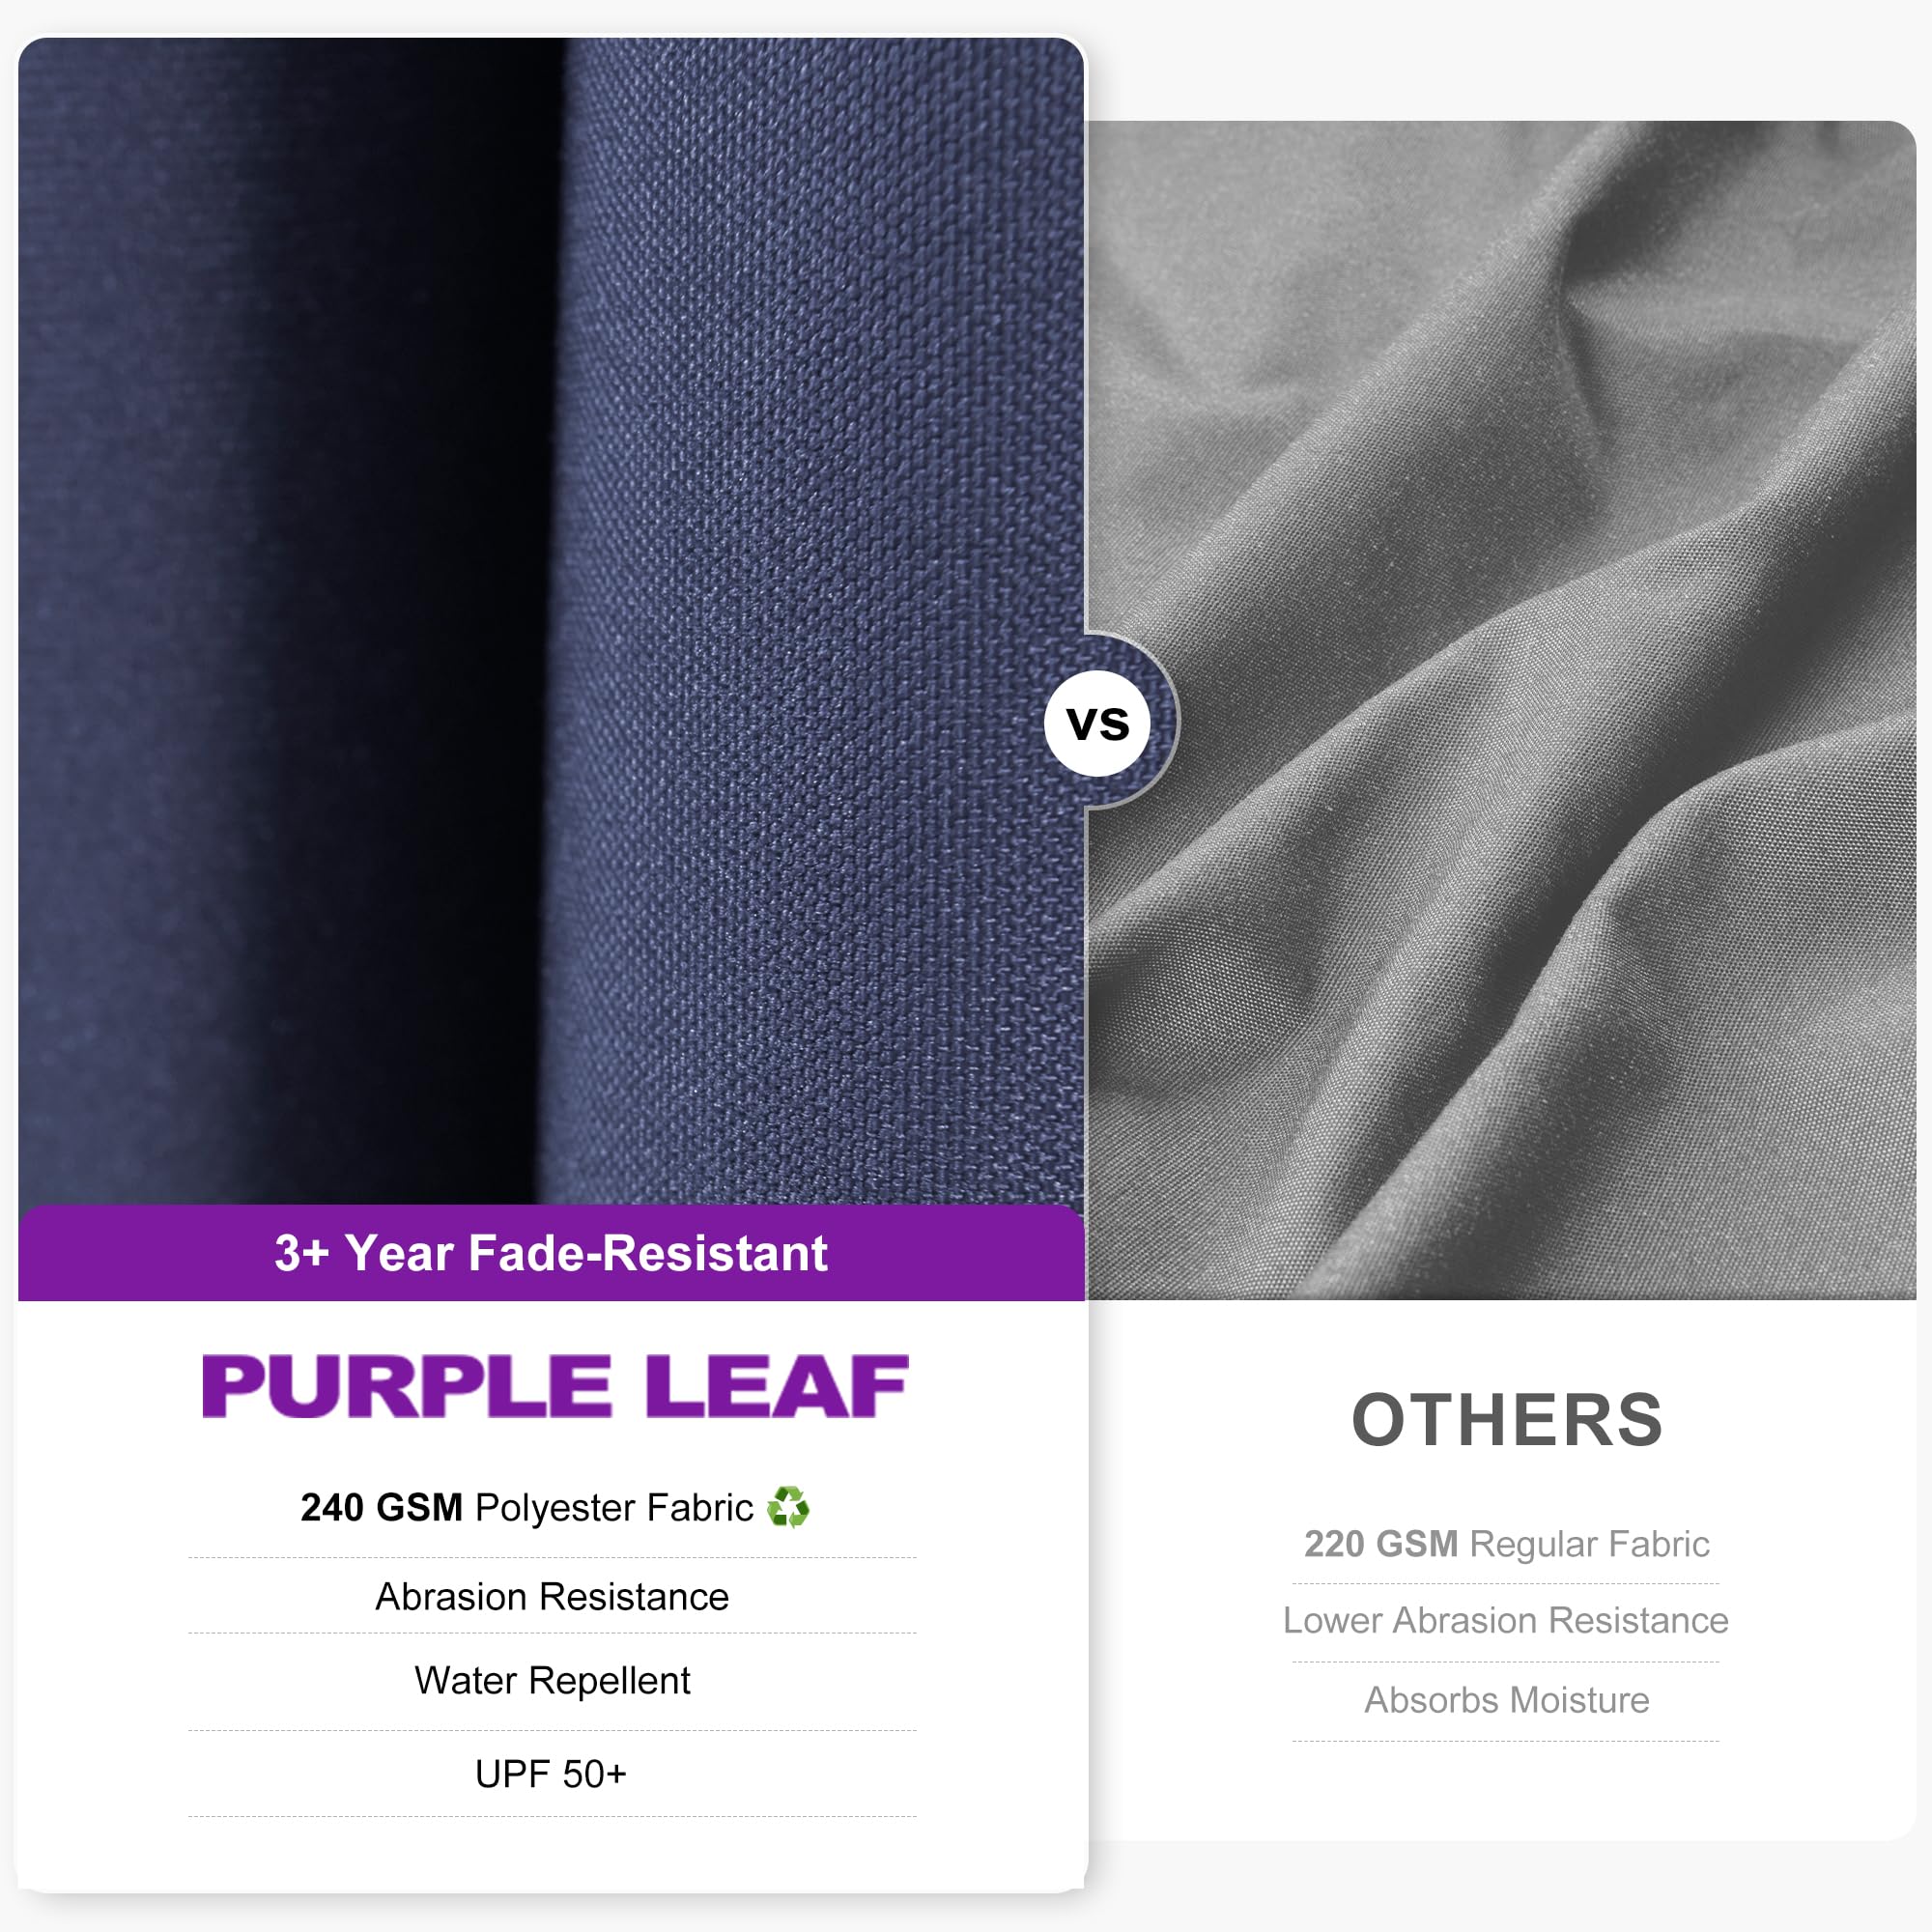Screen dimensions: 1932x1932
Task: Click the white VS circle badge
Action: click(1097, 723)
